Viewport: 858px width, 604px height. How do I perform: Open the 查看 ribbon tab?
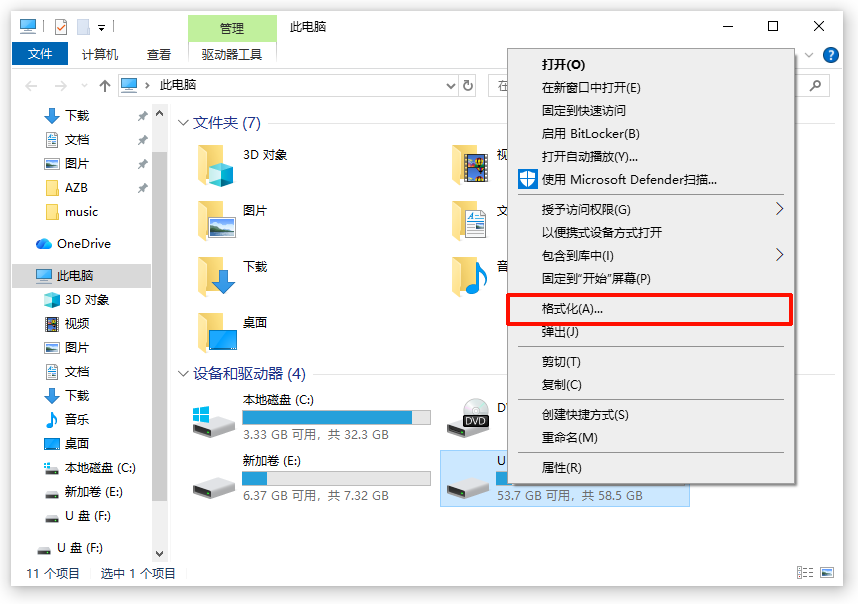tap(159, 55)
